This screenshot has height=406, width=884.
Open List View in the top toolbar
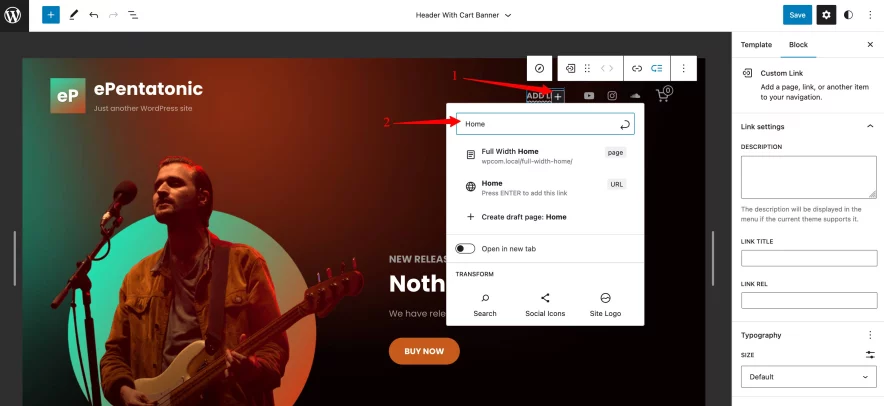click(x=133, y=15)
